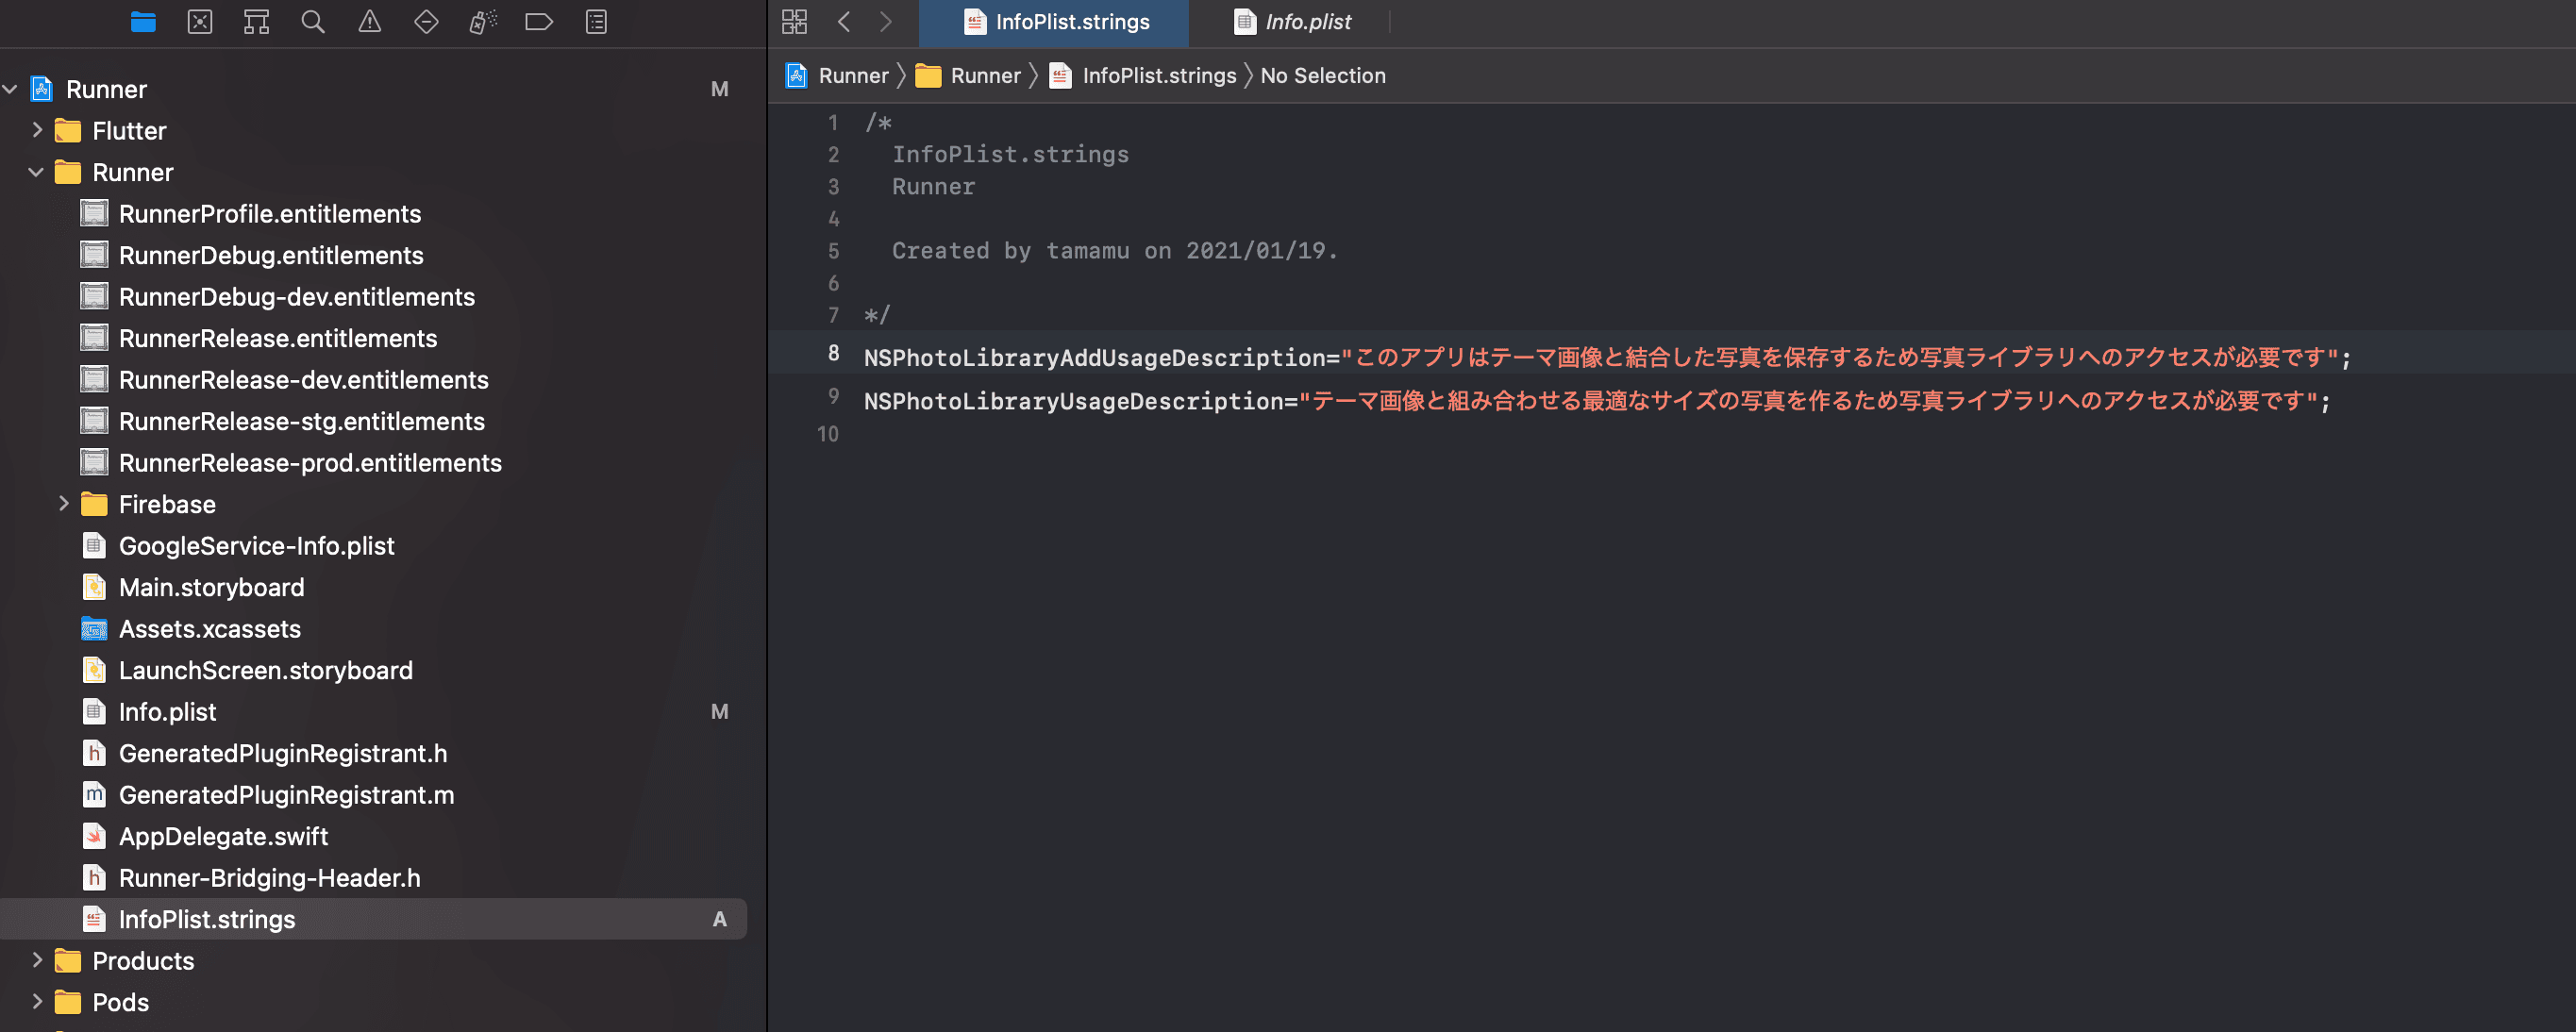Open the Project navigator folder icon

click(x=143, y=22)
